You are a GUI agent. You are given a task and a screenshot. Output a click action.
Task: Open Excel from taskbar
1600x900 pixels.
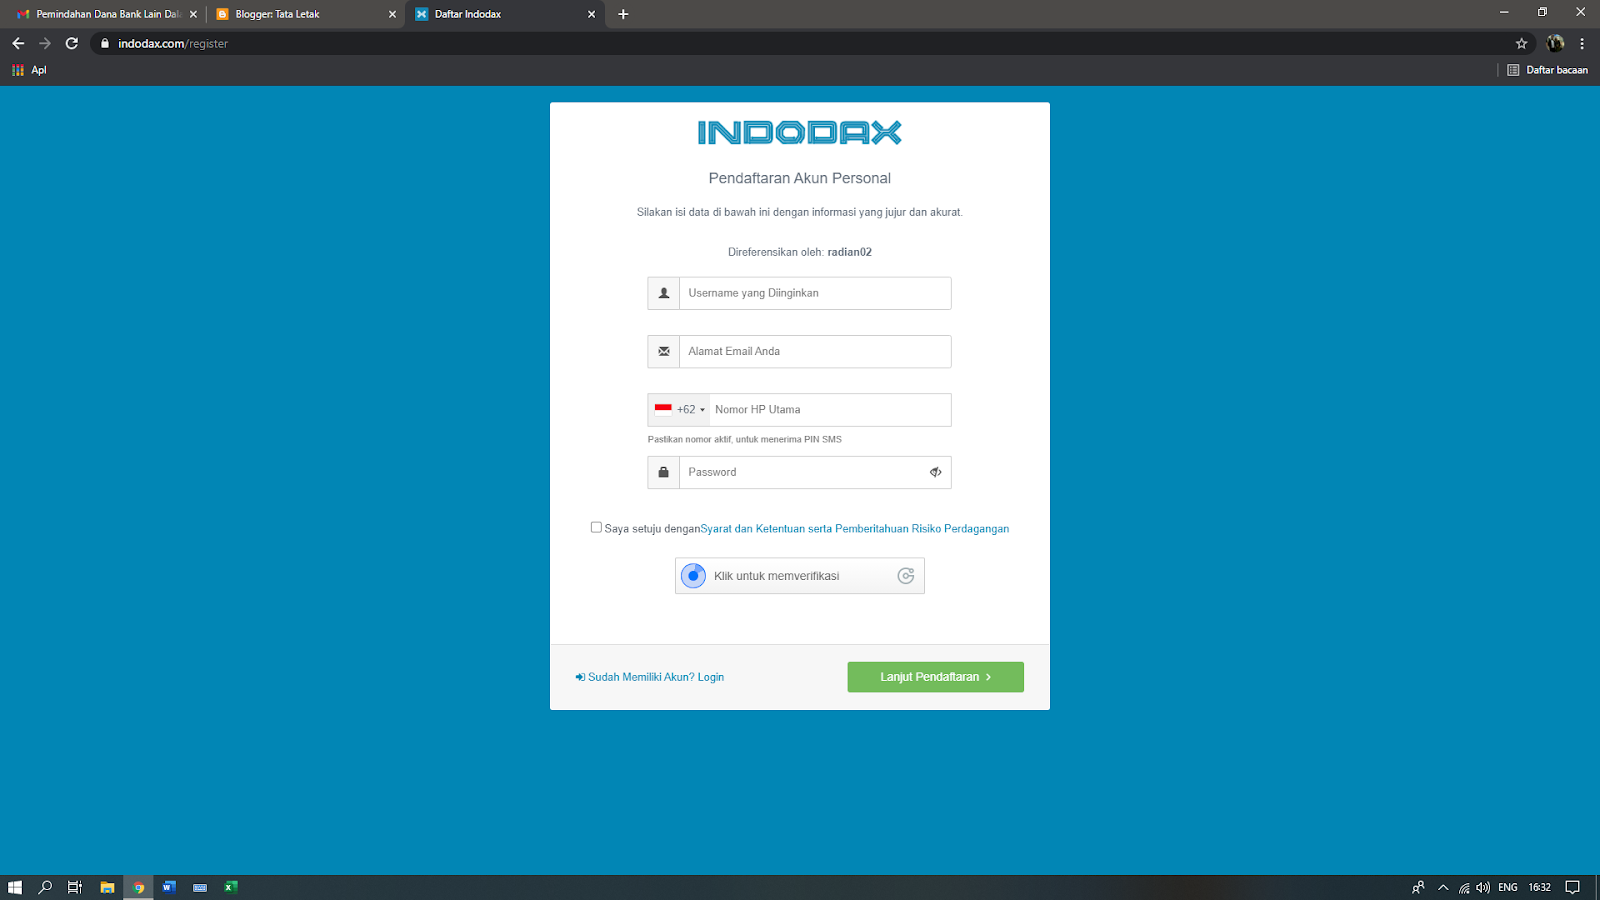point(231,887)
